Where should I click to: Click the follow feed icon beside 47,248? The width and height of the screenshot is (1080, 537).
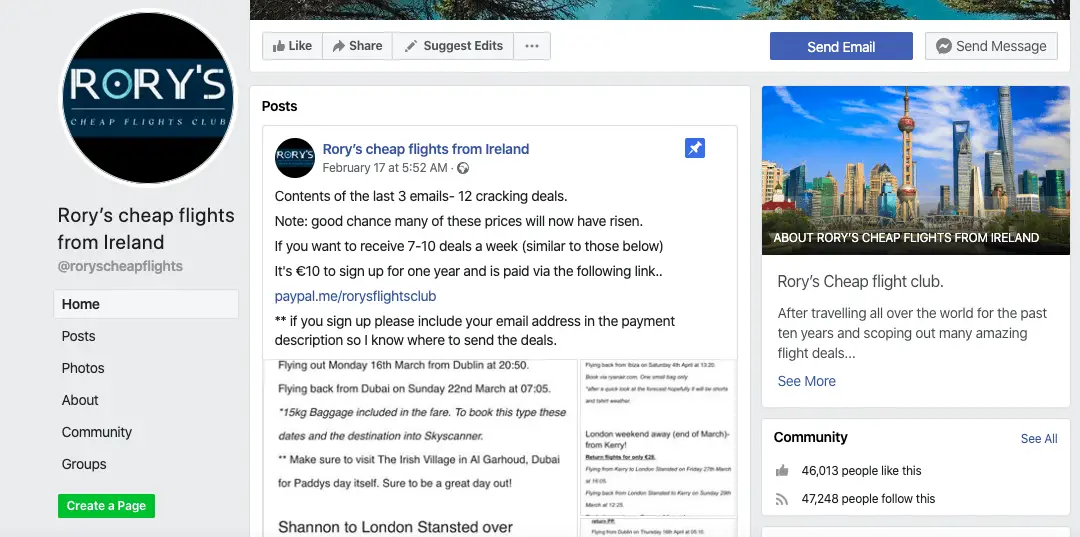pyautogui.click(x=782, y=499)
